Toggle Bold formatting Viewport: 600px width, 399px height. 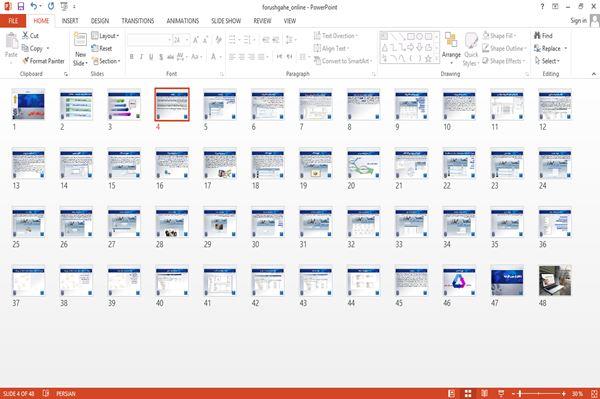tap(132, 57)
